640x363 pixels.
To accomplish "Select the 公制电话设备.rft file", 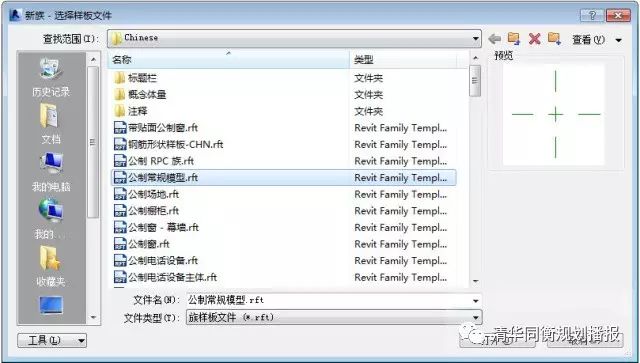I will click(156, 261).
